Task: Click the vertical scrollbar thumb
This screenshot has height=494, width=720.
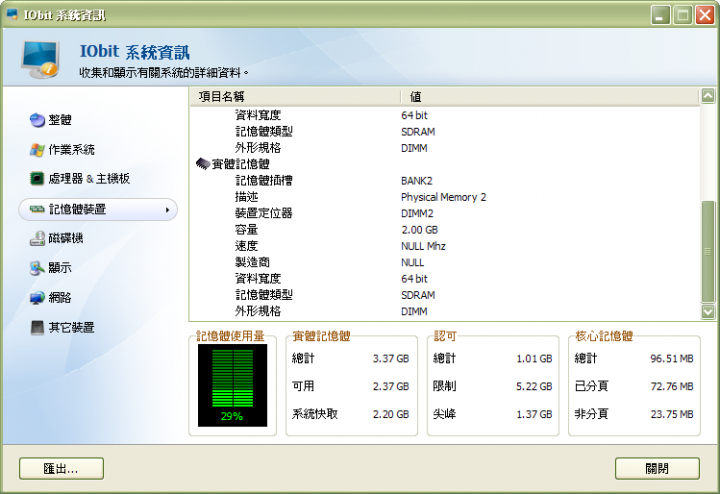Action: click(x=708, y=252)
